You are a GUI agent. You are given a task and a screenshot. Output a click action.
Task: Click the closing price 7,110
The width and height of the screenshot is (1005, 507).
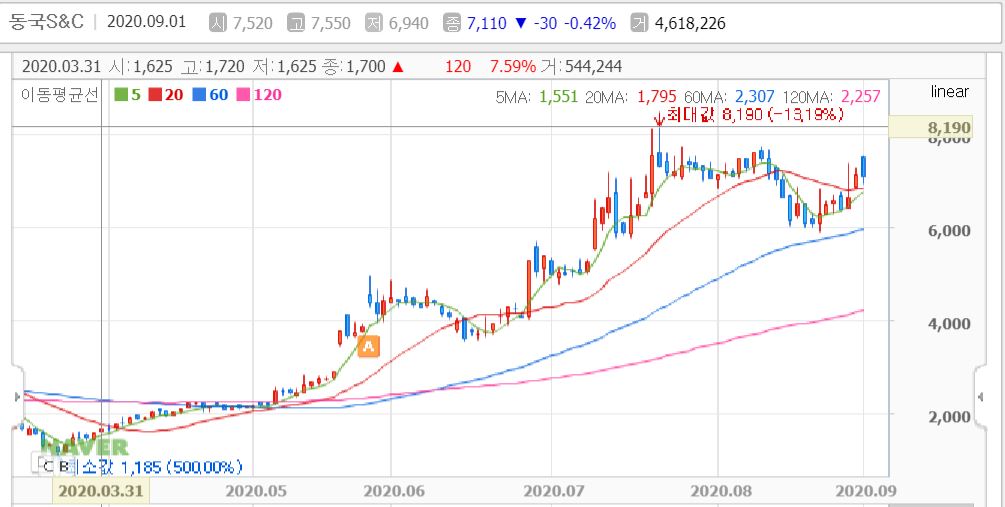[486, 24]
